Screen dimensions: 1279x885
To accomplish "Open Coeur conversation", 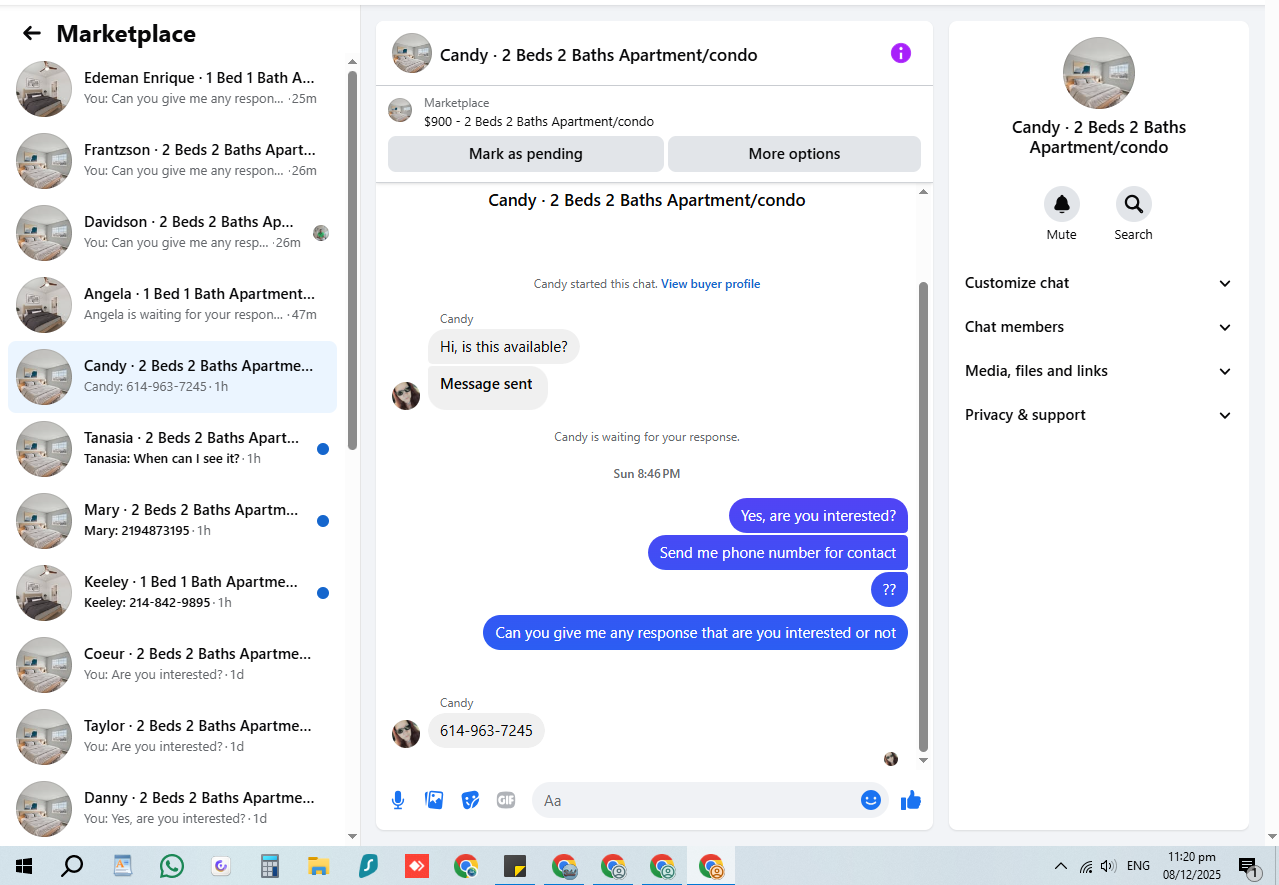I will coord(172,665).
